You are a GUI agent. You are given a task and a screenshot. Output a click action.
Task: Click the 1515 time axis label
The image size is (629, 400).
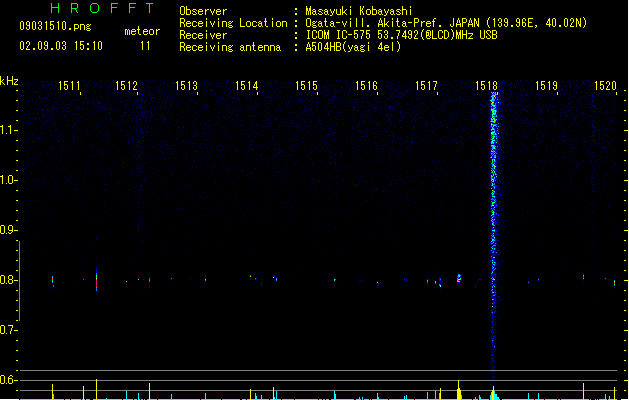[x=306, y=85]
